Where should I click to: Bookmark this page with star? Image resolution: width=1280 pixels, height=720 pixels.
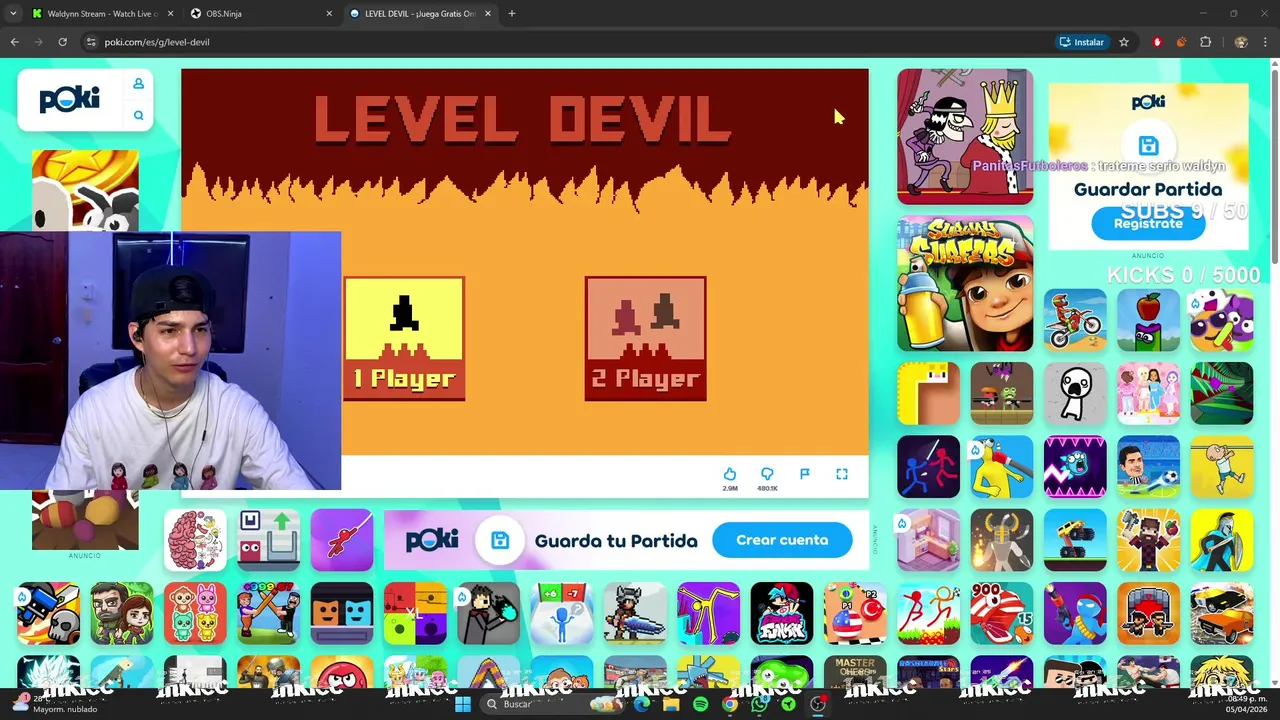1124,42
